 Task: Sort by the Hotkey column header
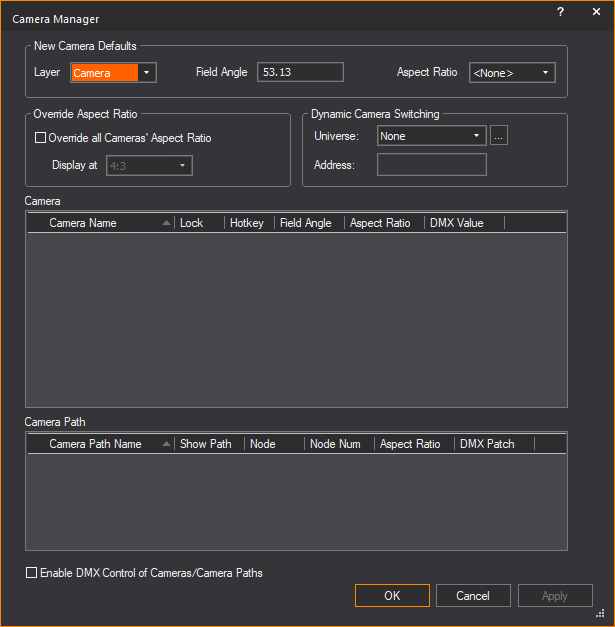tap(247, 223)
